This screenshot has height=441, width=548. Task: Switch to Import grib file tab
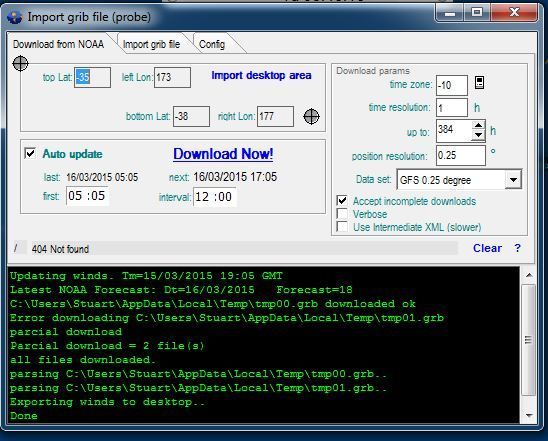151,44
